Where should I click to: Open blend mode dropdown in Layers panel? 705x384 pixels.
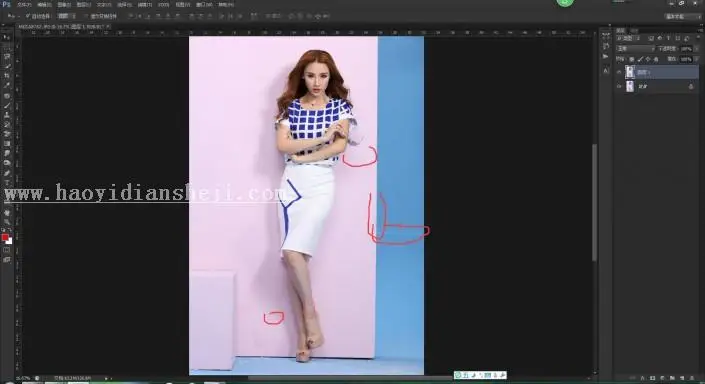[635, 49]
